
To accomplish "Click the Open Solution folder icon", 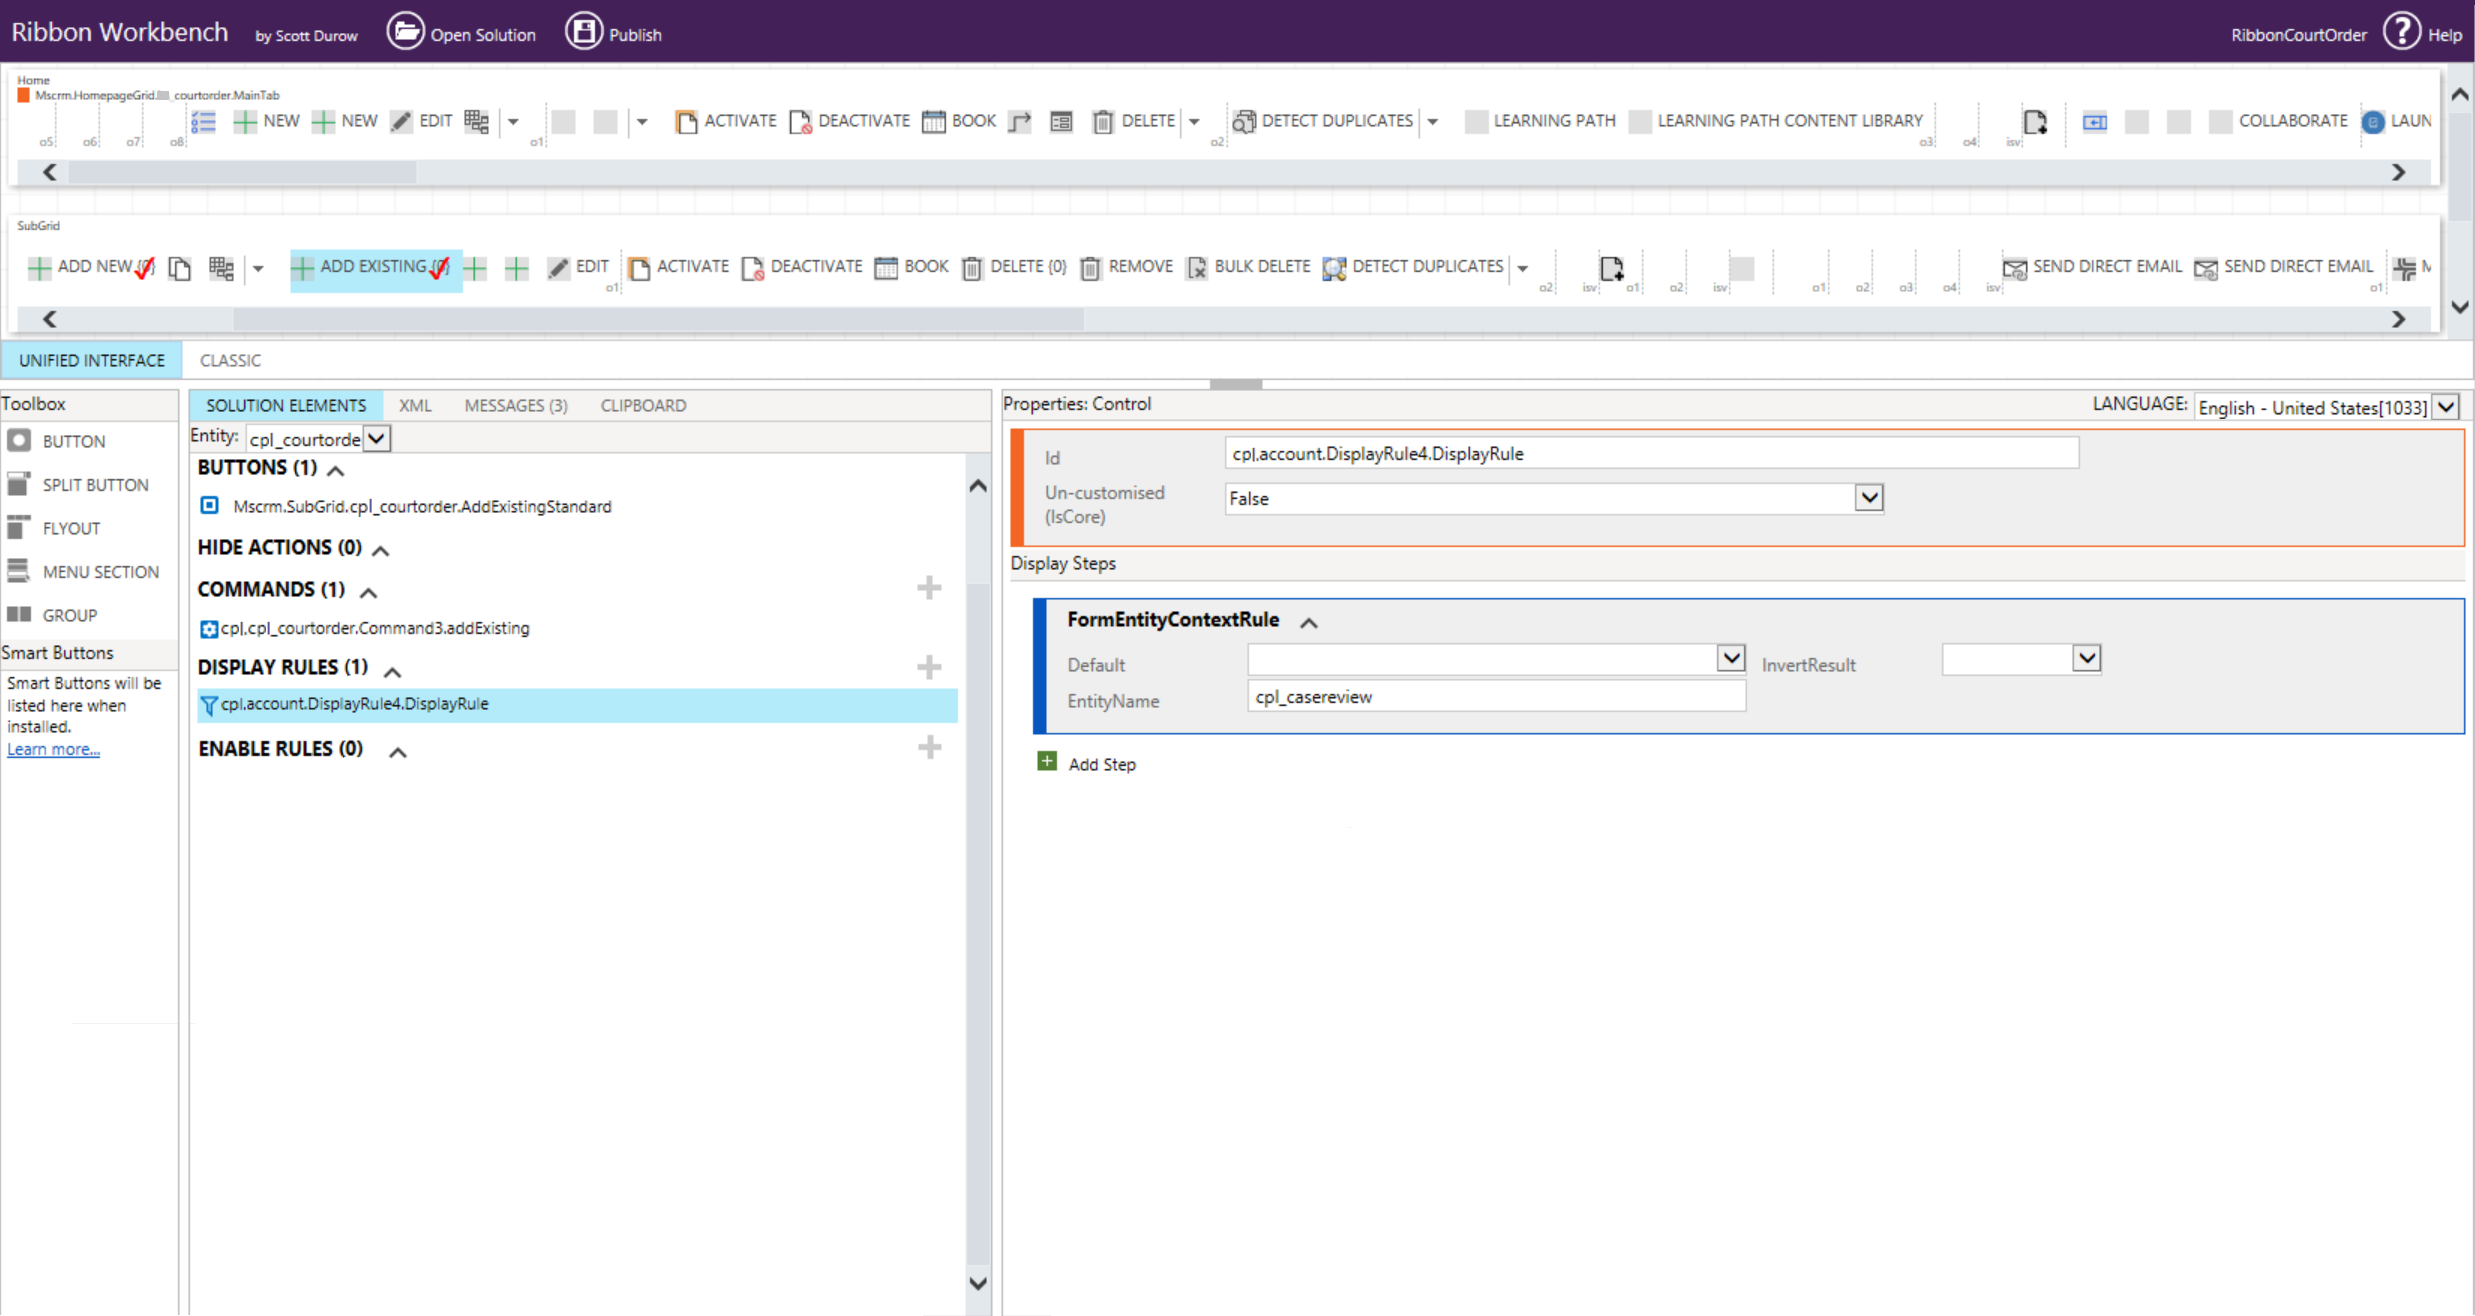I will [x=405, y=32].
